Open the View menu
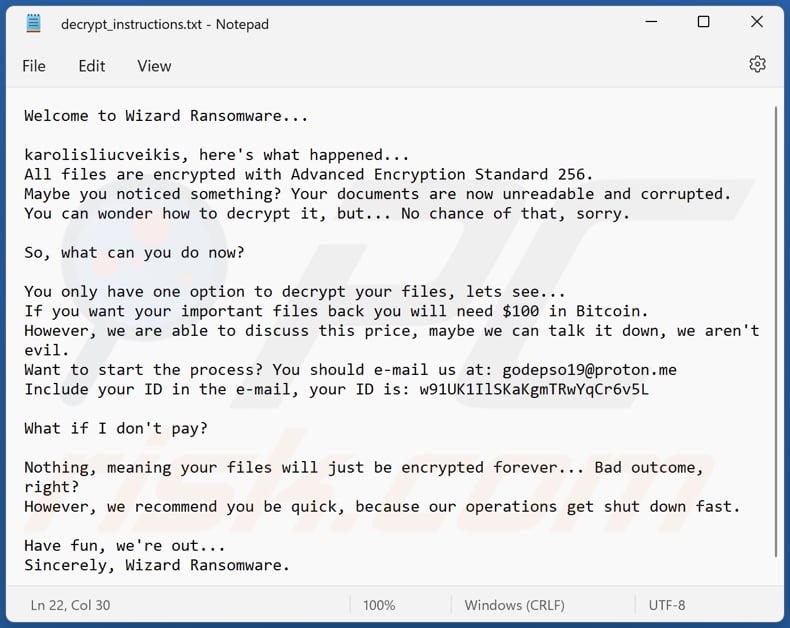The width and height of the screenshot is (790, 628). coord(154,66)
